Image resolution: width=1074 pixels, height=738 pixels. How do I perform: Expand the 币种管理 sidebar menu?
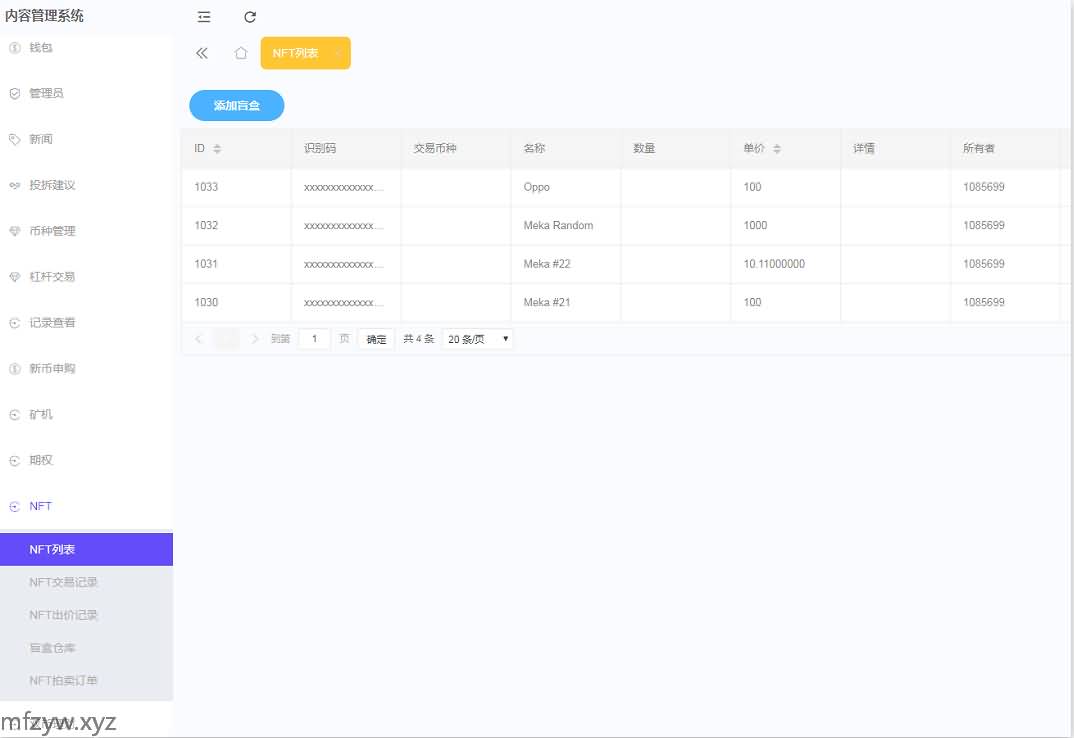coord(52,231)
